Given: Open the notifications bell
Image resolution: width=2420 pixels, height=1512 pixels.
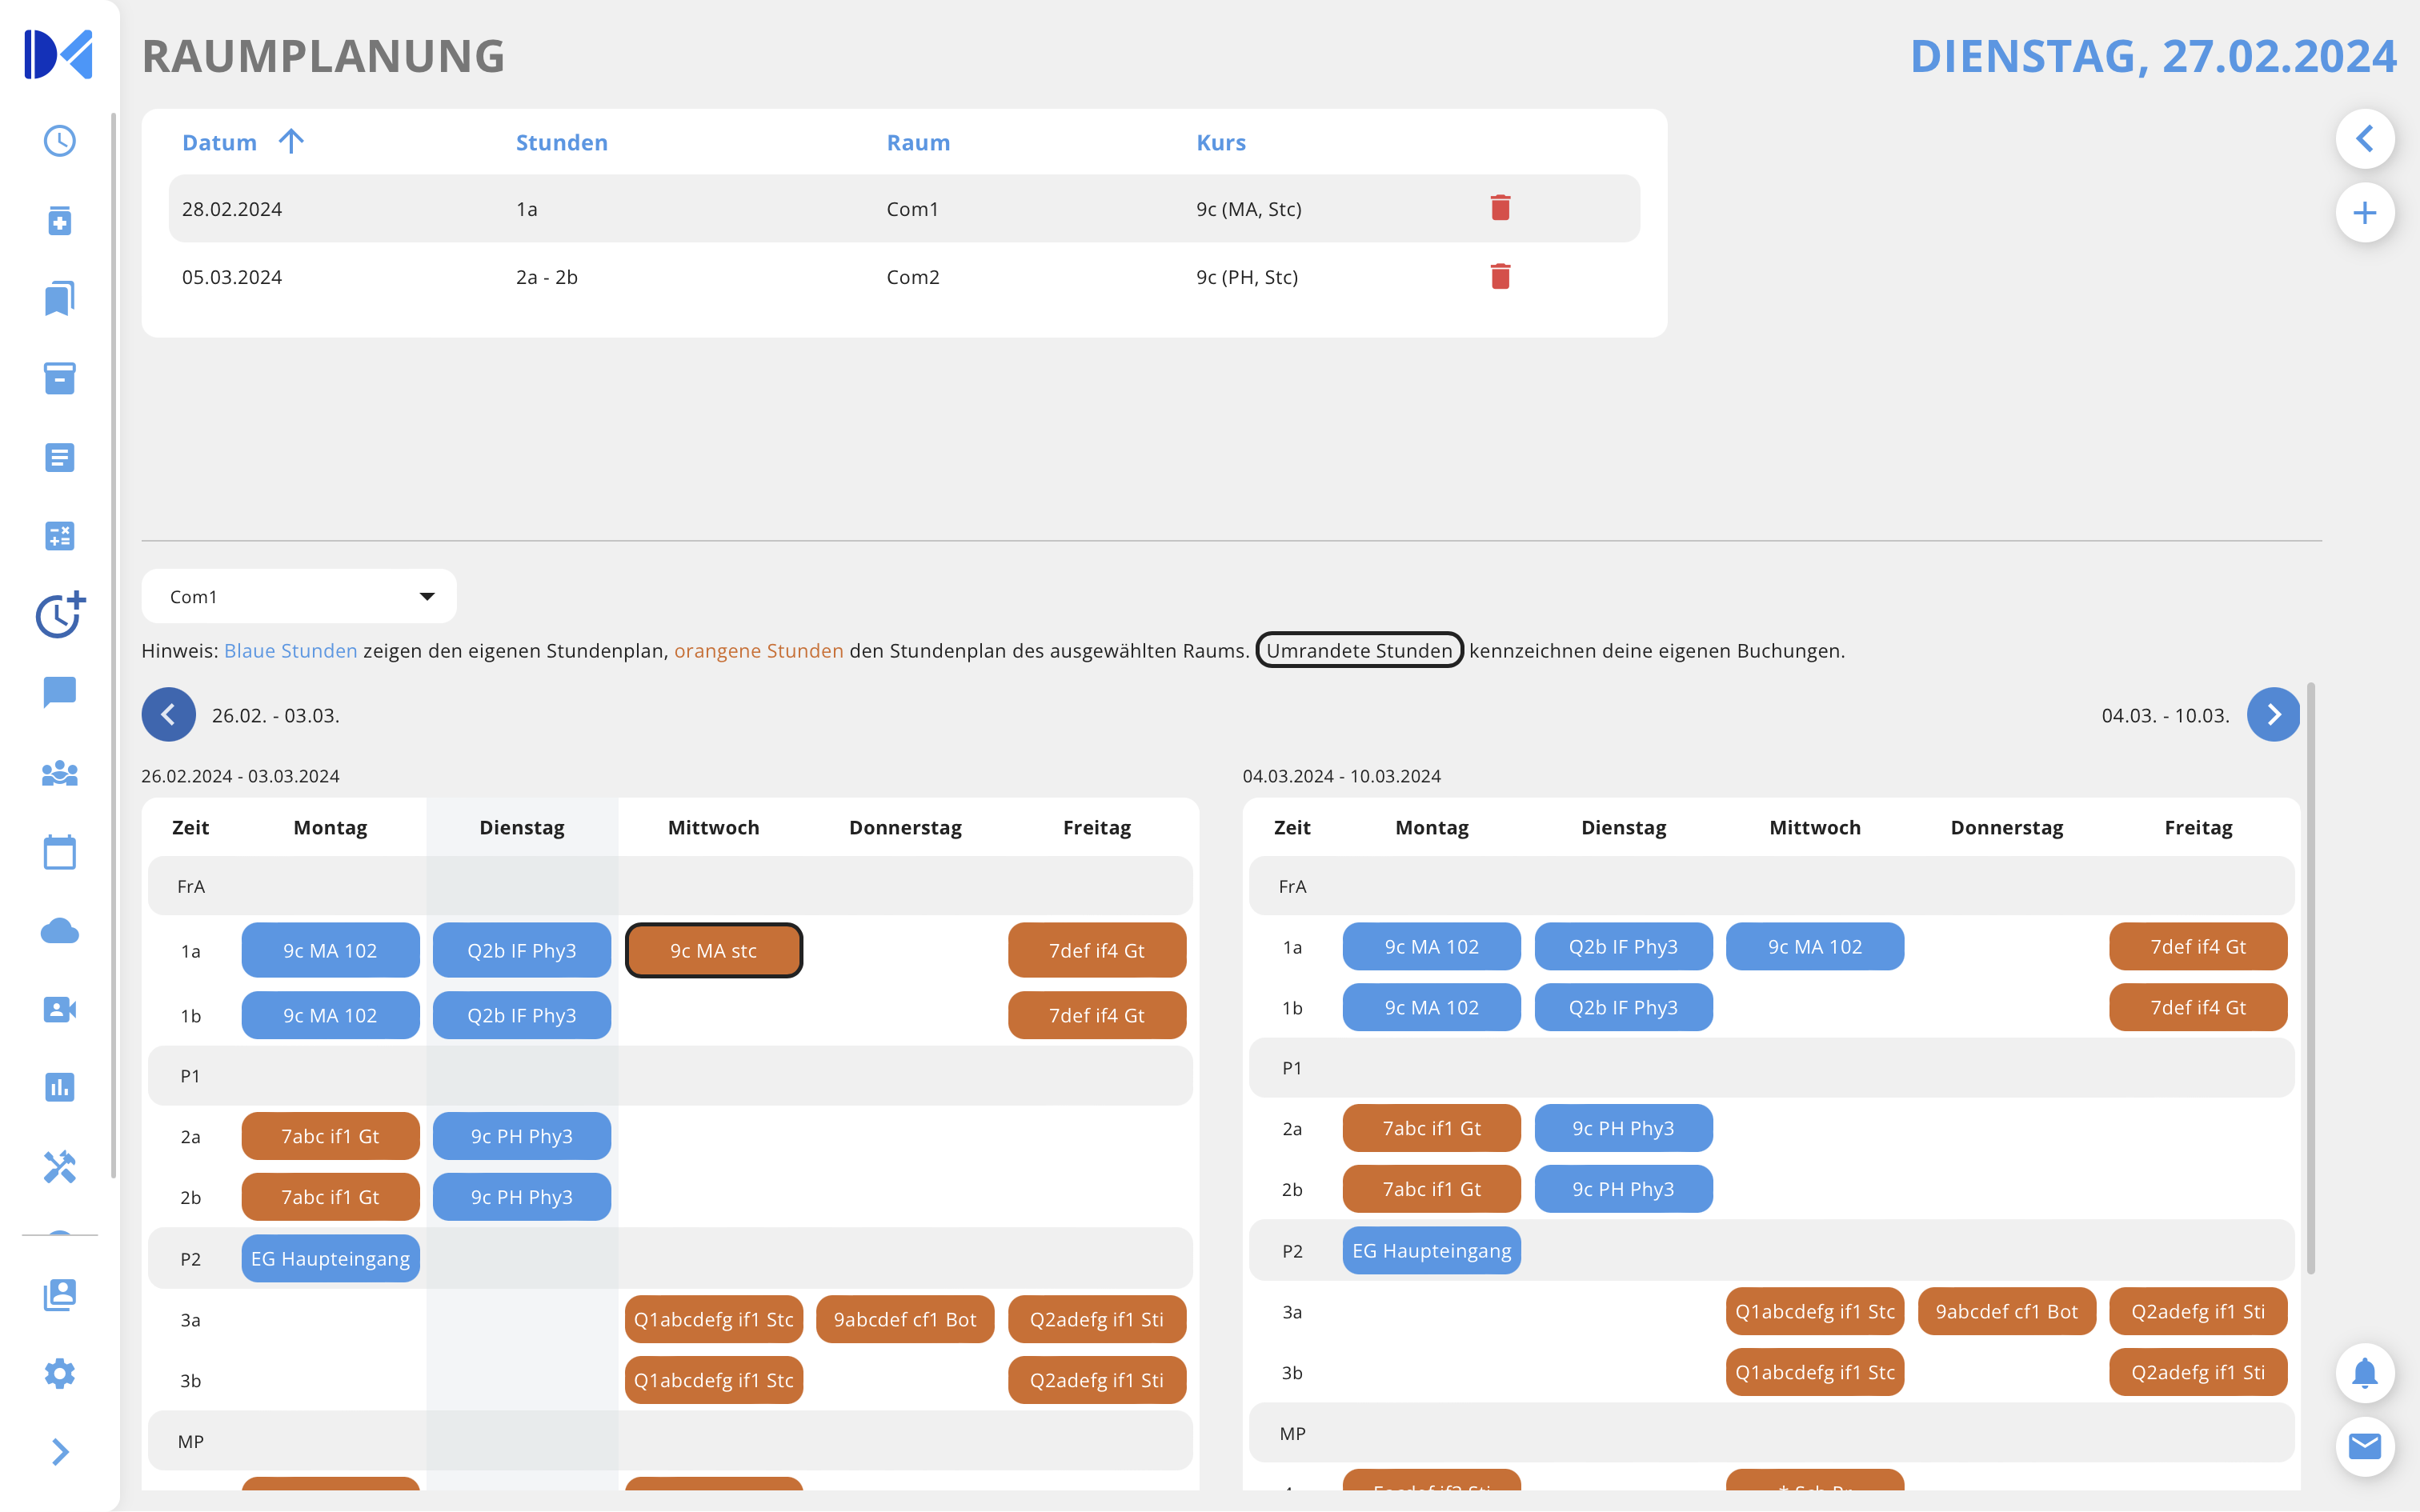Looking at the screenshot, I should tap(2364, 1373).
